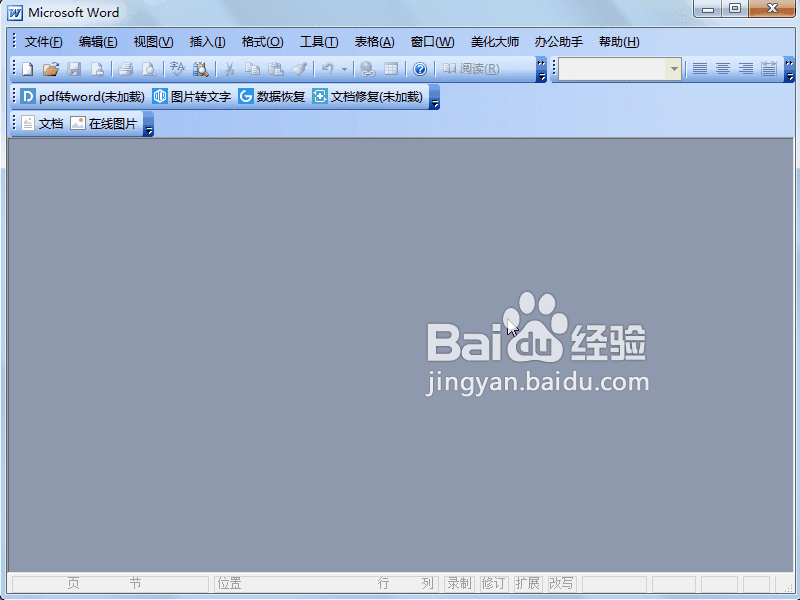The height and width of the screenshot is (600, 800).
Task: Click the Cut scissors icon
Action: coord(230,69)
